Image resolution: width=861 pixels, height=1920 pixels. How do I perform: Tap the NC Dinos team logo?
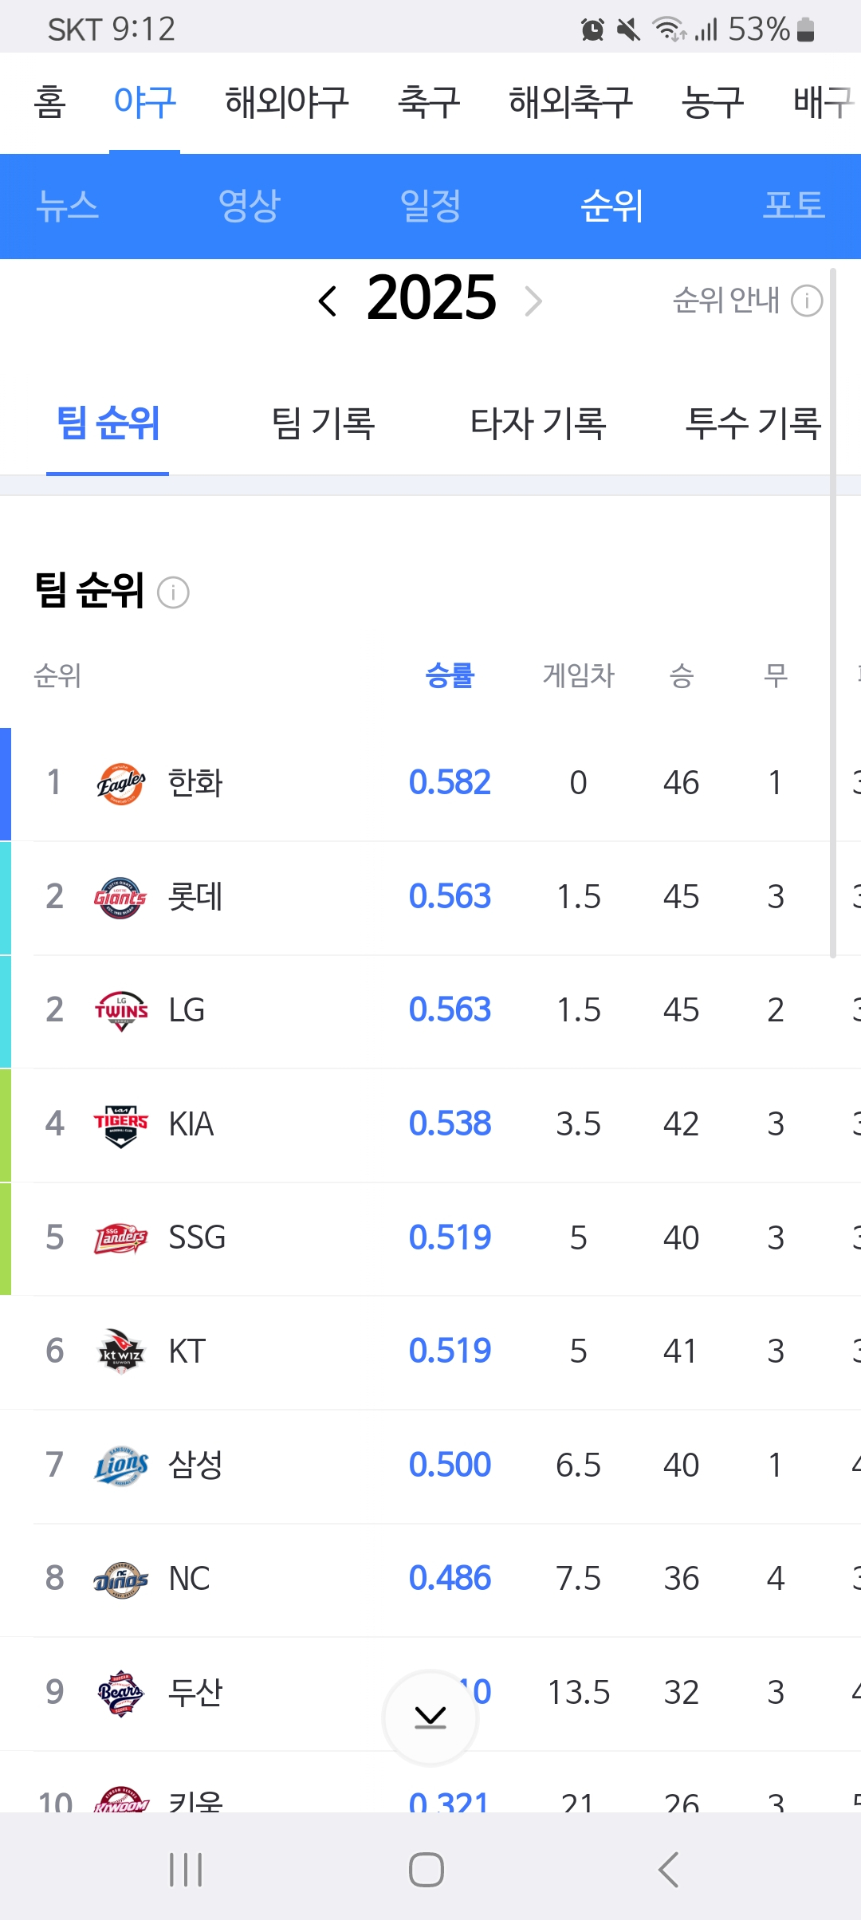(121, 1578)
